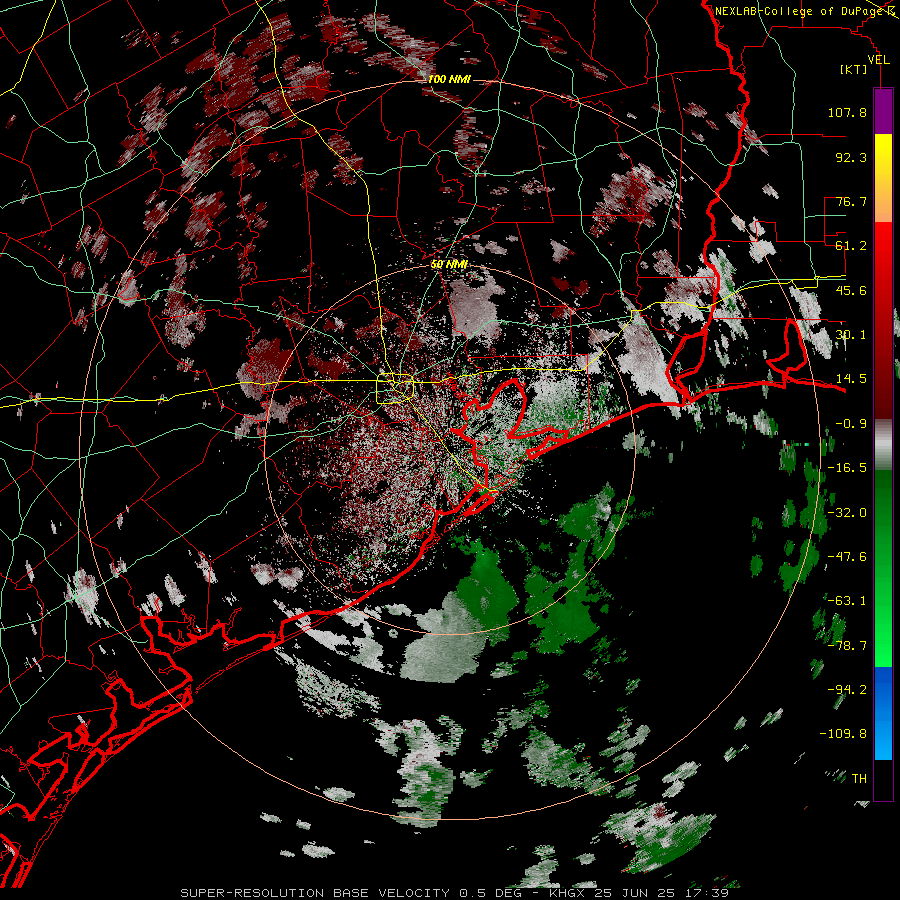Viewport: 900px width, 900px height.
Task: Select the -16.5 scale value
Action: pos(847,468)
